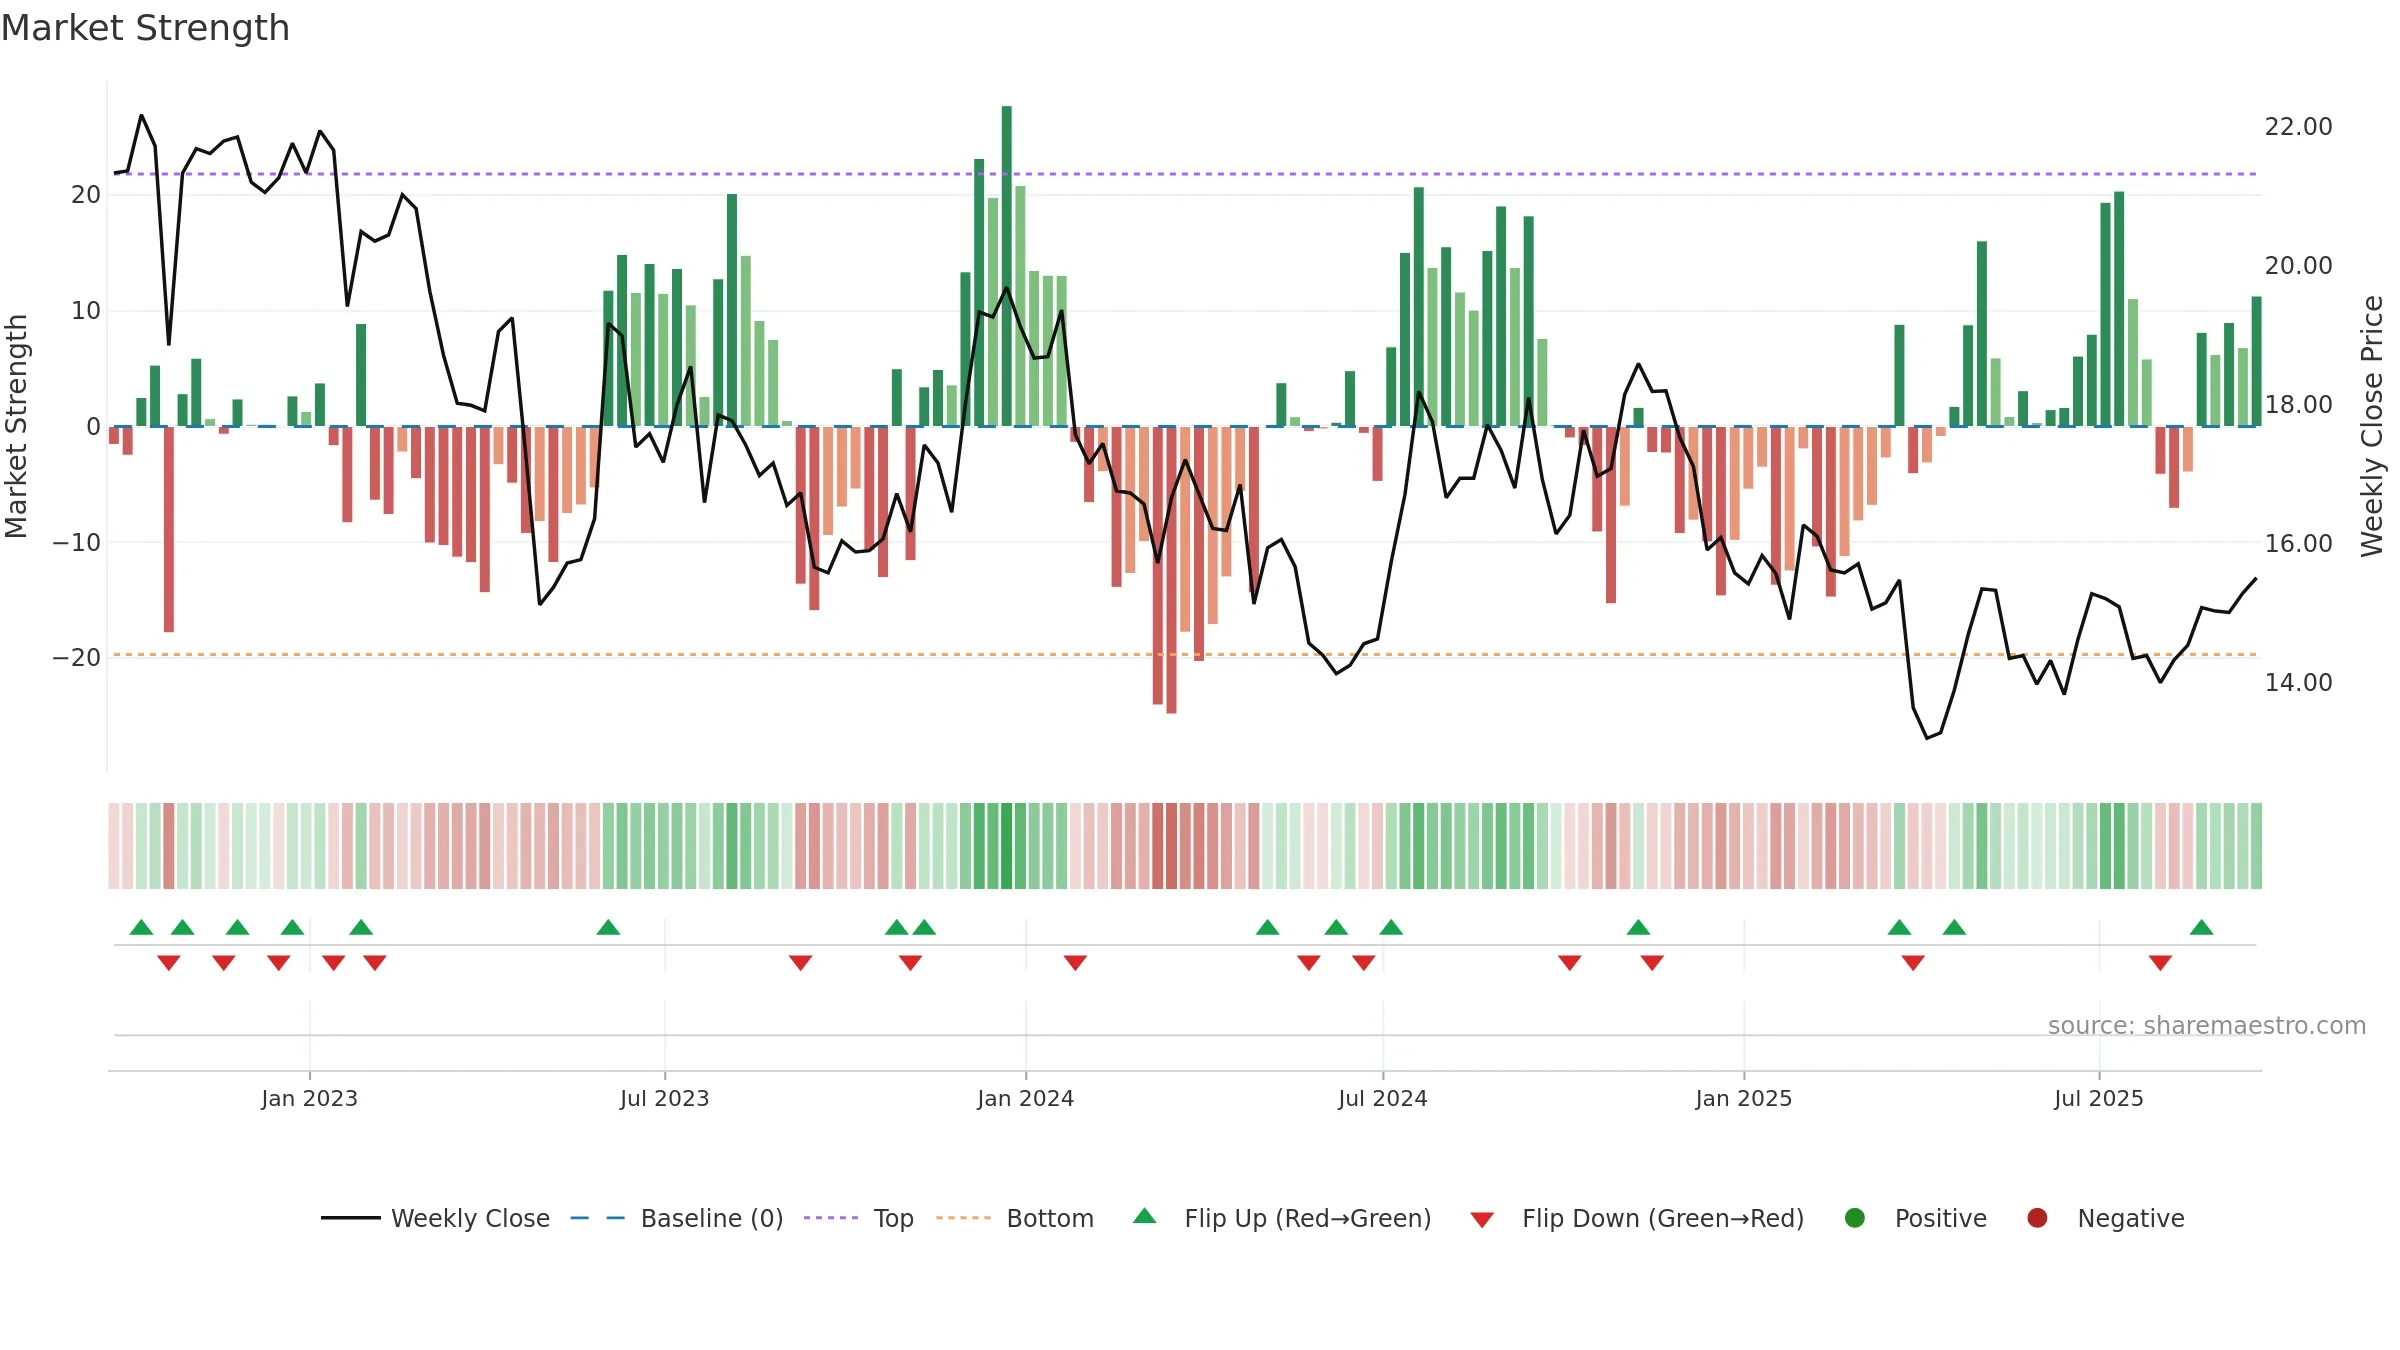
Task: Toggle Flip Up (Red→Green) legend entry
Action: coord(1282,1218)
